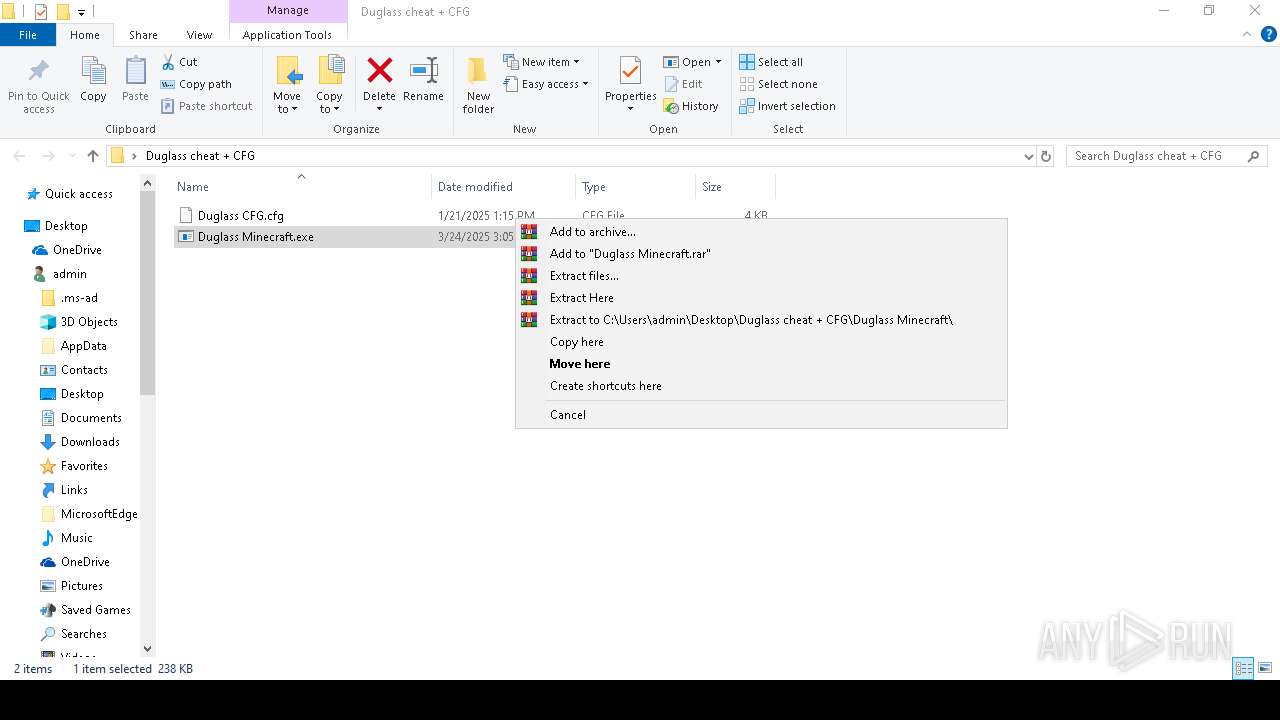Image resolution: width=1280 pixels, height=720 pixels.
Task: Click Edit in Open group
Action: (x=683, y=84)
